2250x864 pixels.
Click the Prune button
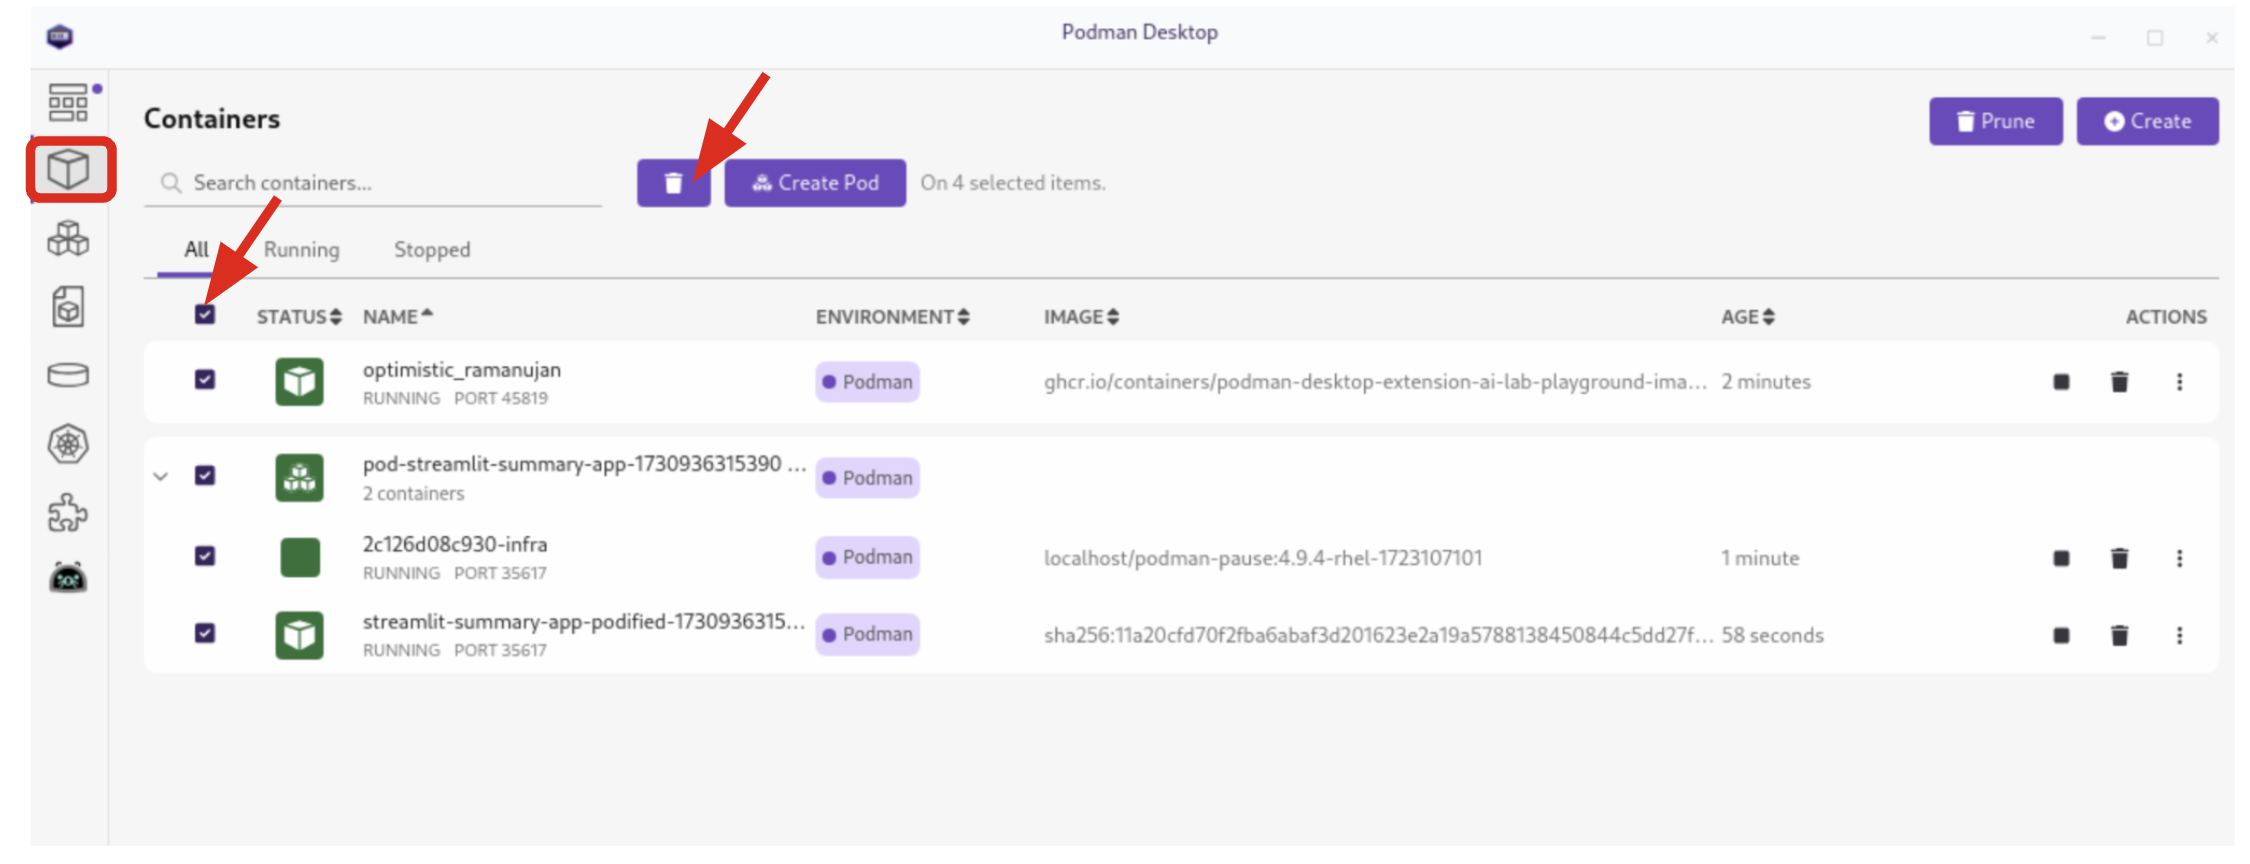click(1995, 121)
